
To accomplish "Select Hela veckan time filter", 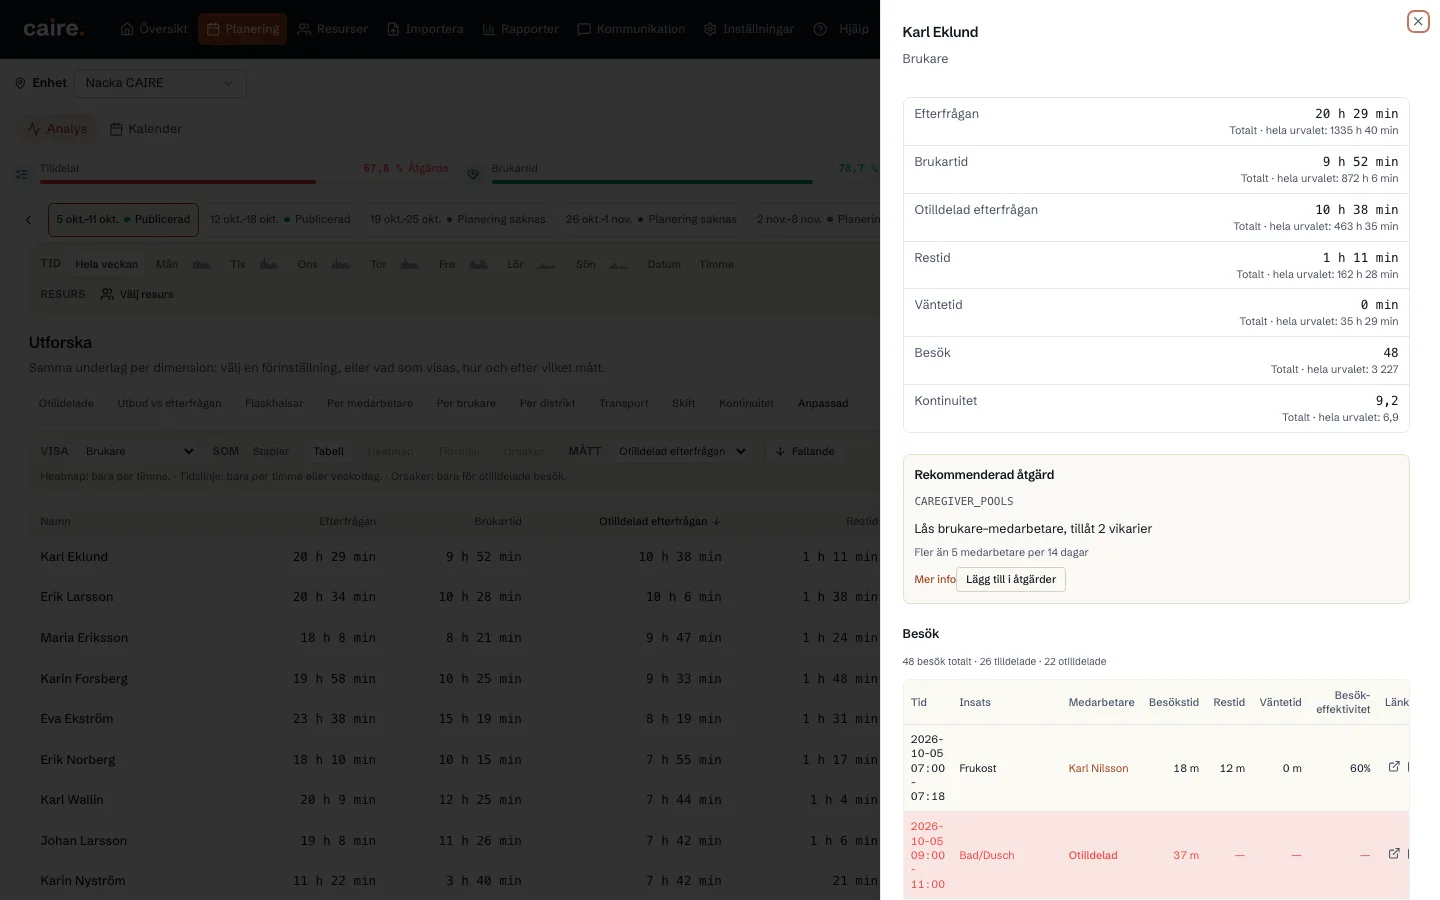I will (x=106, y=264).
